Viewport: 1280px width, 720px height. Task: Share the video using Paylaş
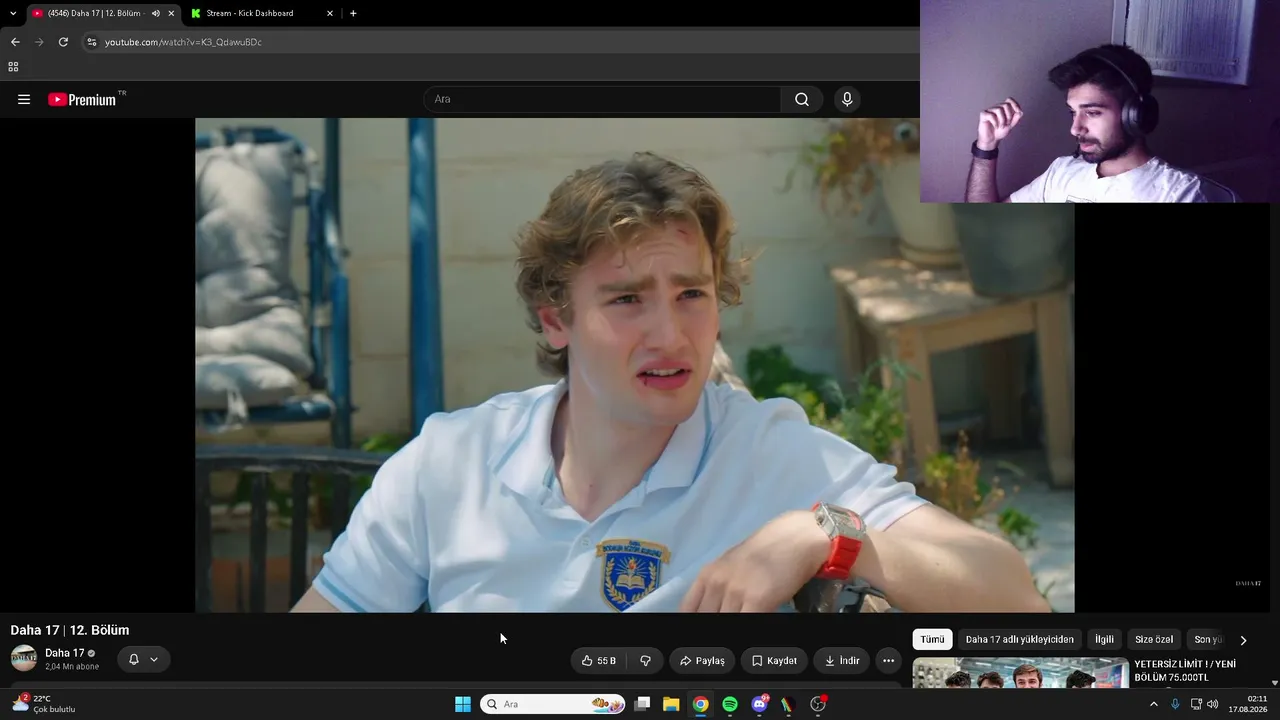pyautogui.click(x=702, y=661)
